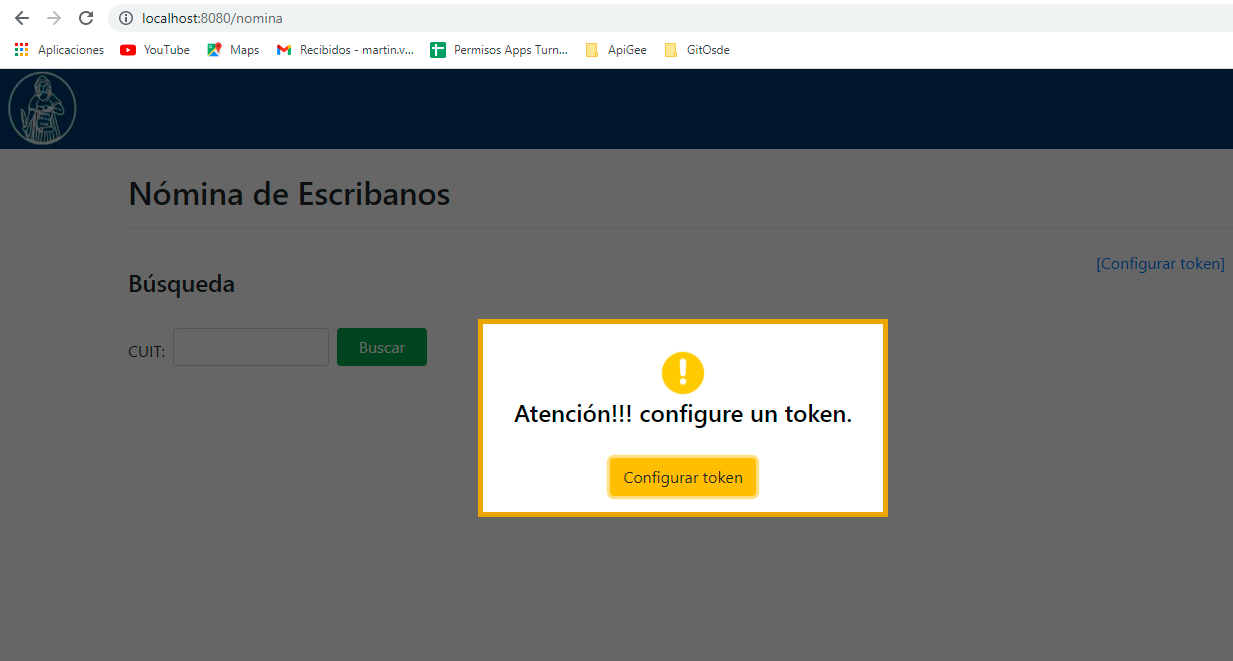Click the forward navigation arrow

[53, 18]
